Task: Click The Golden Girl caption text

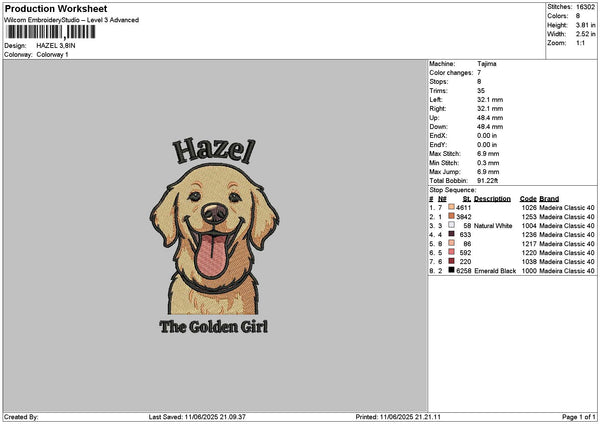Action: (x=214, y=327)
